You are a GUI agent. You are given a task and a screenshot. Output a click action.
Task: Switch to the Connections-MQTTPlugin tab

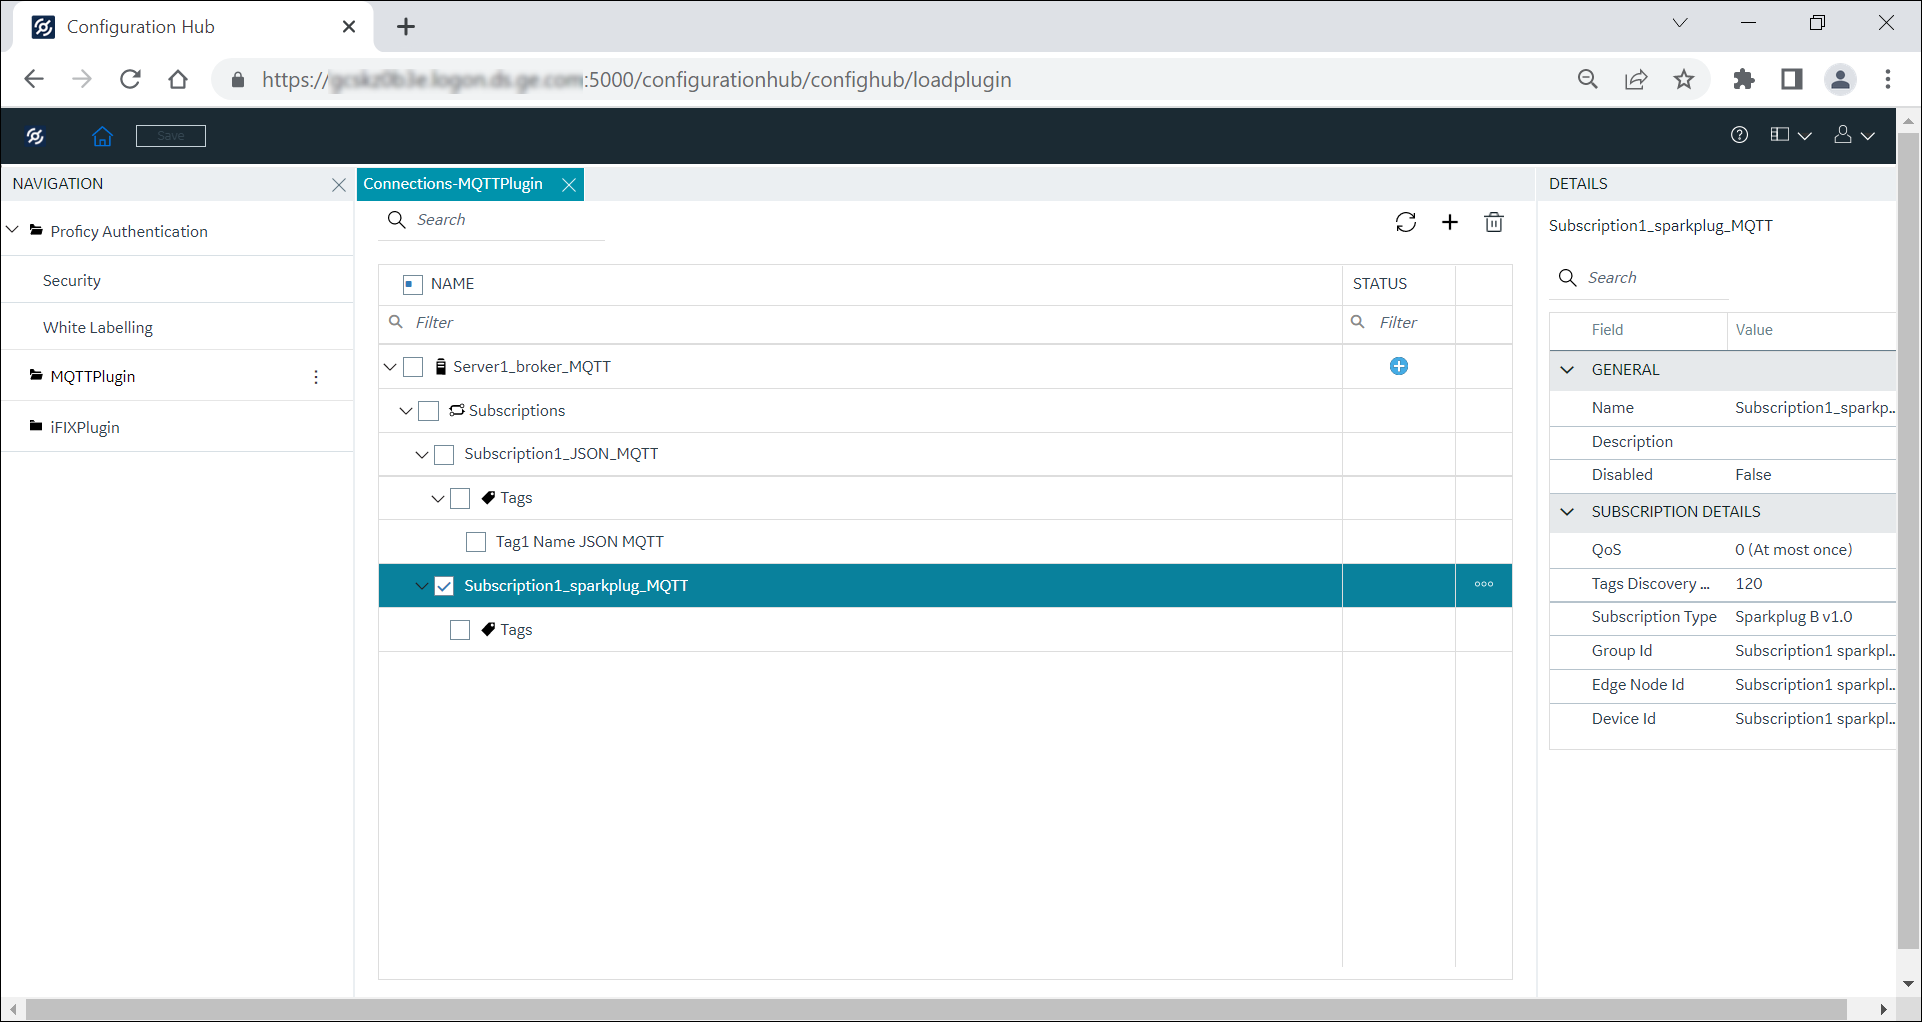[453, 184]
